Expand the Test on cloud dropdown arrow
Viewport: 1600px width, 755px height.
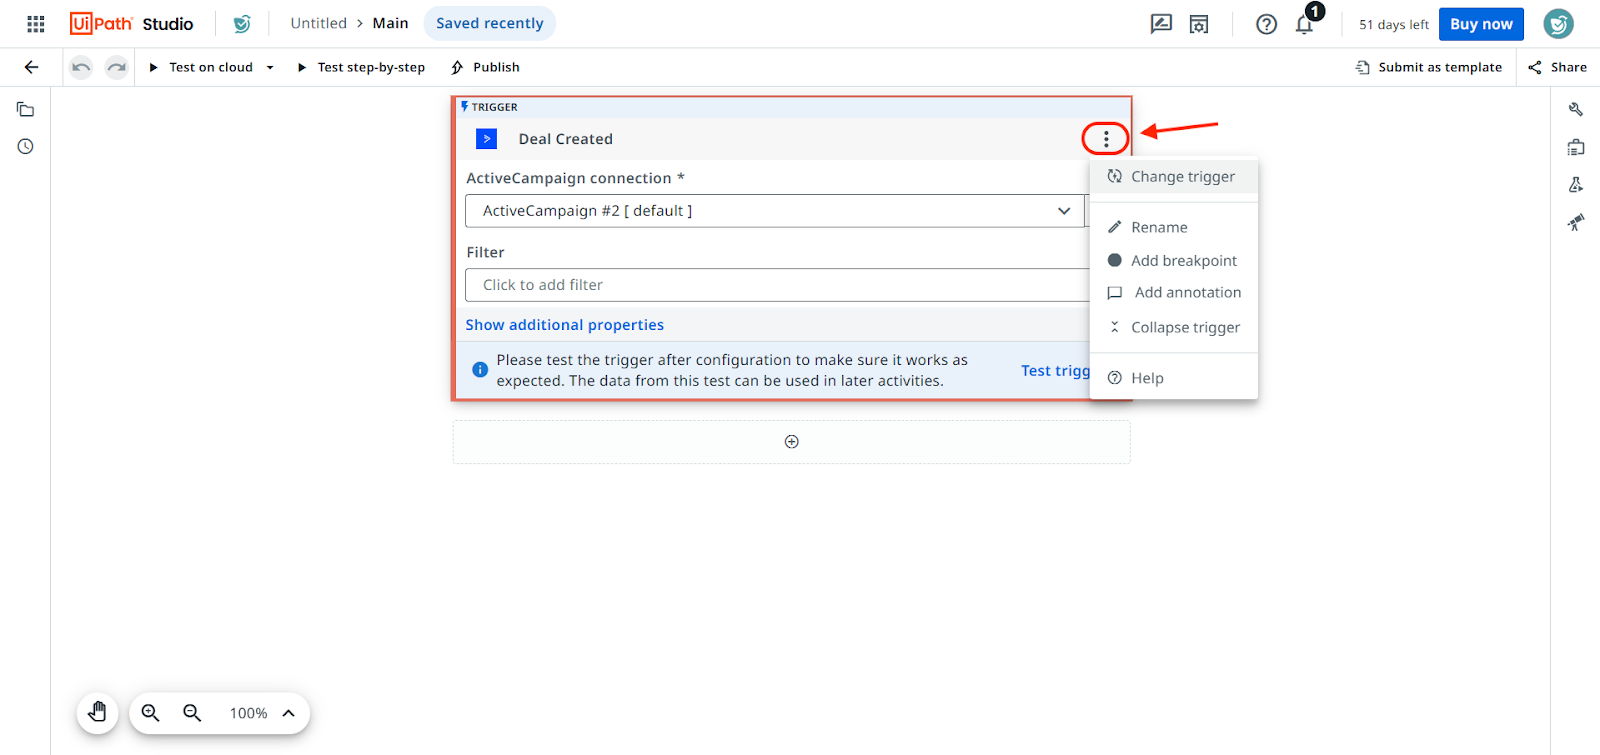[x=270, y=68]
